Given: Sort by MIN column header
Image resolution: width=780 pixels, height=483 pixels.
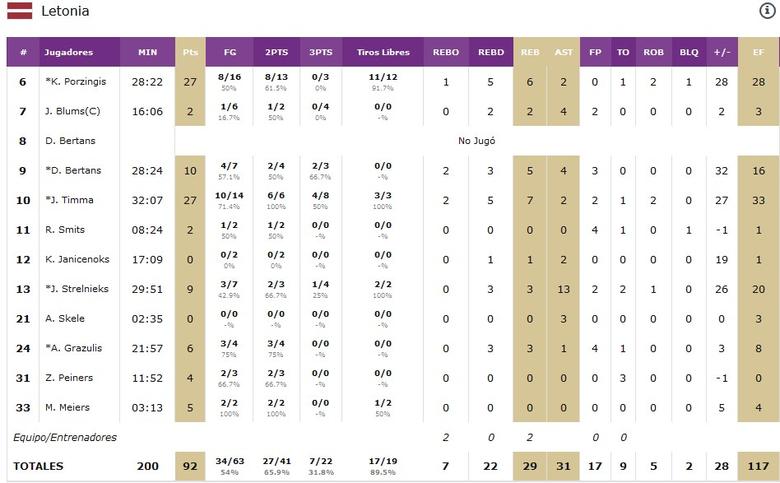Looking at the screenshot, I should 147,52.
